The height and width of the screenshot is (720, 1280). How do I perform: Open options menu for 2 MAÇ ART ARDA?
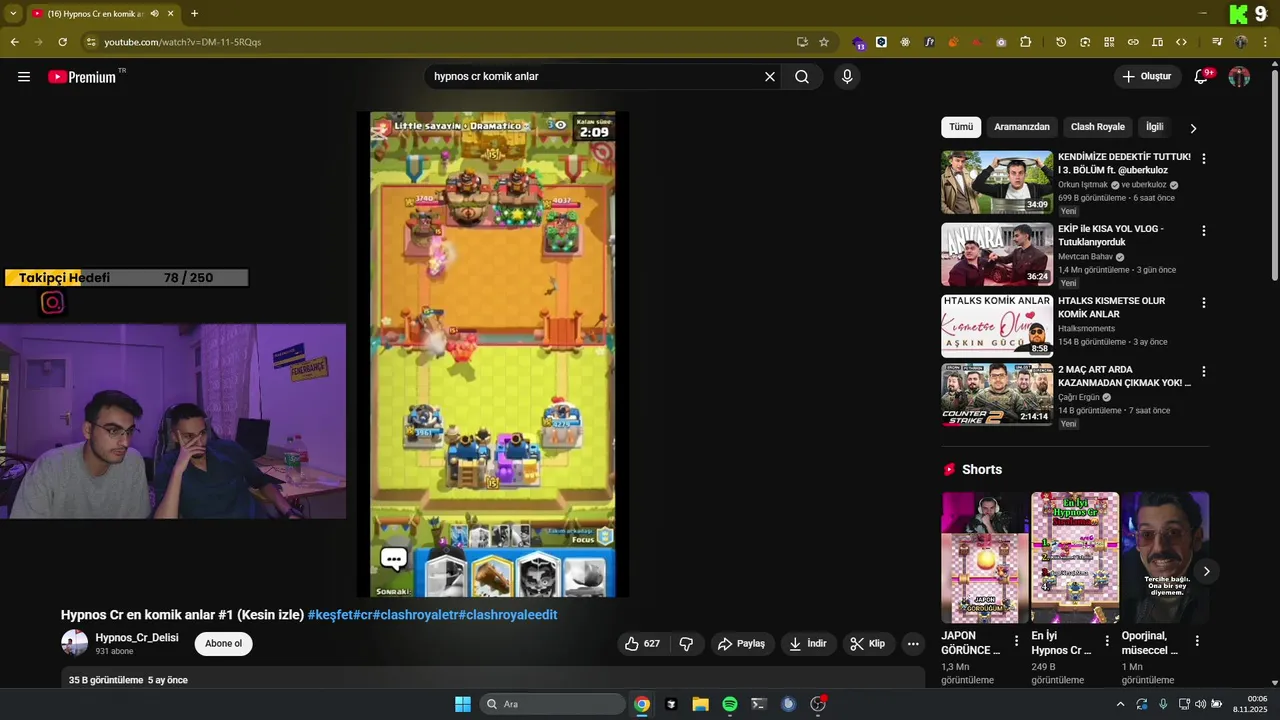click(1204, 372)
